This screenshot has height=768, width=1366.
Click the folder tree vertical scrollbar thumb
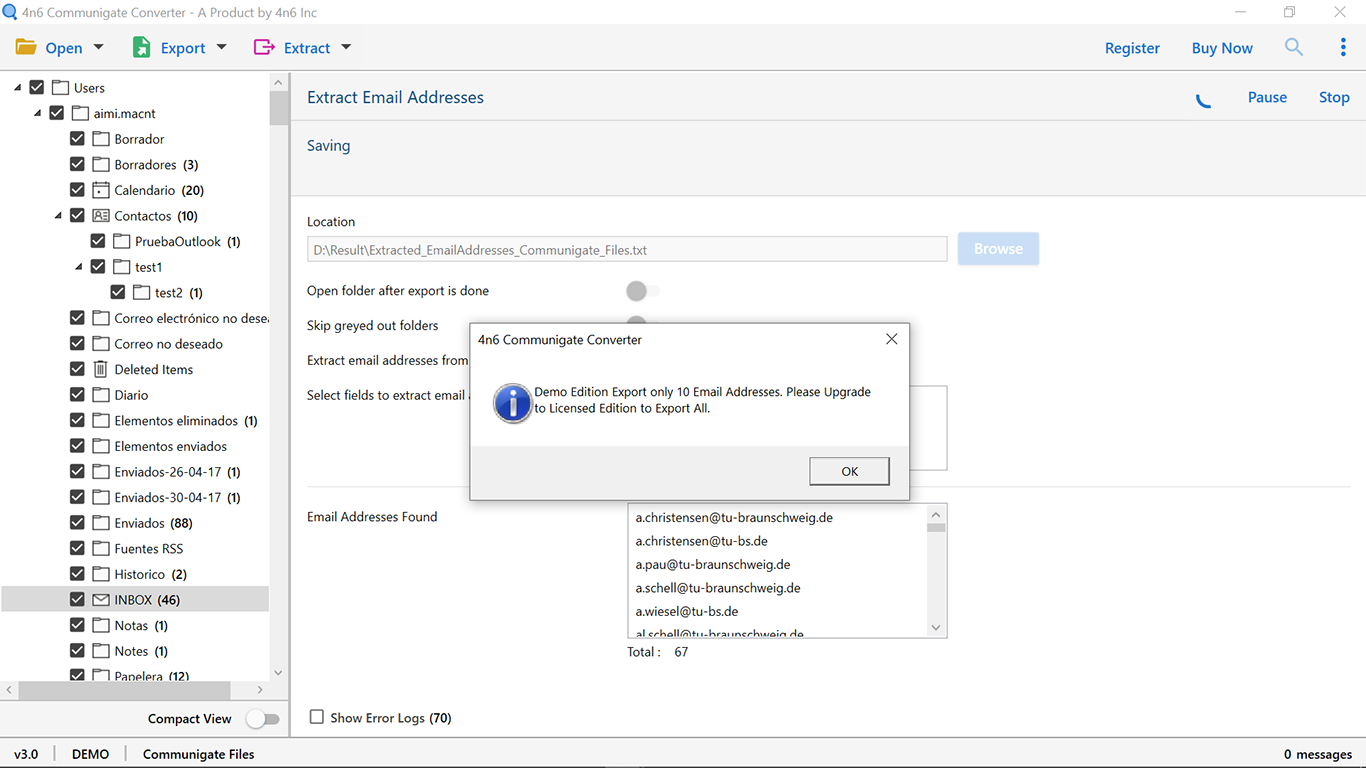coord(278,108)
